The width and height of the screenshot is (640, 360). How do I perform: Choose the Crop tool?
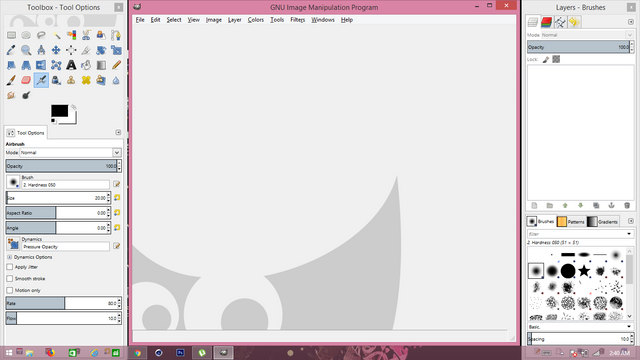click(x=86, y=50)
